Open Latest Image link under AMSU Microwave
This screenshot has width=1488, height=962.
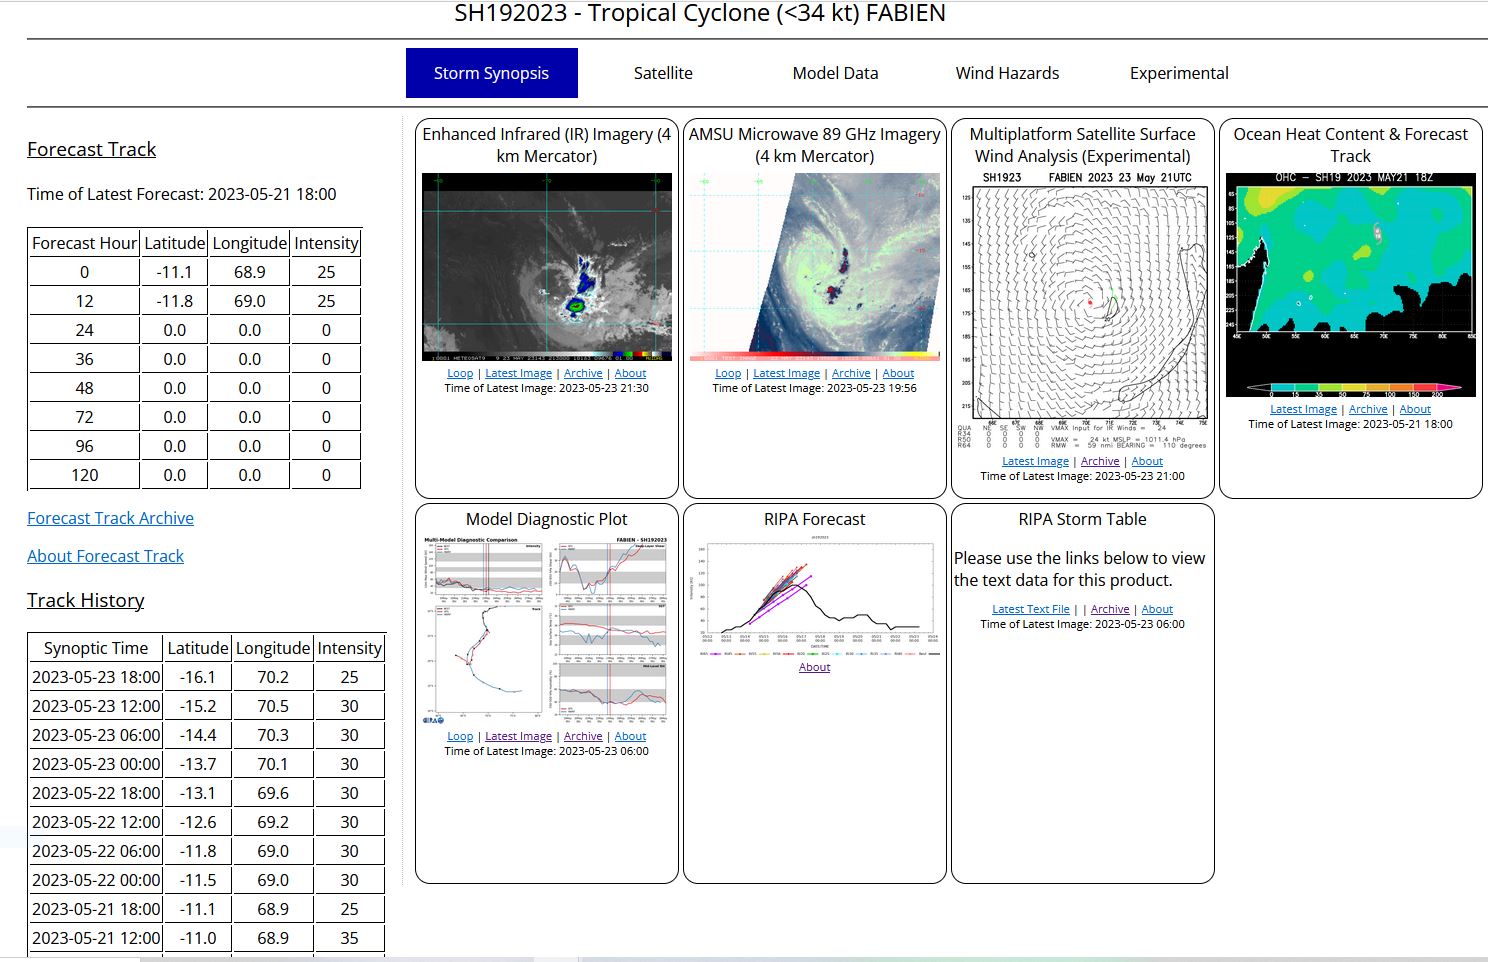pos(786,373)
